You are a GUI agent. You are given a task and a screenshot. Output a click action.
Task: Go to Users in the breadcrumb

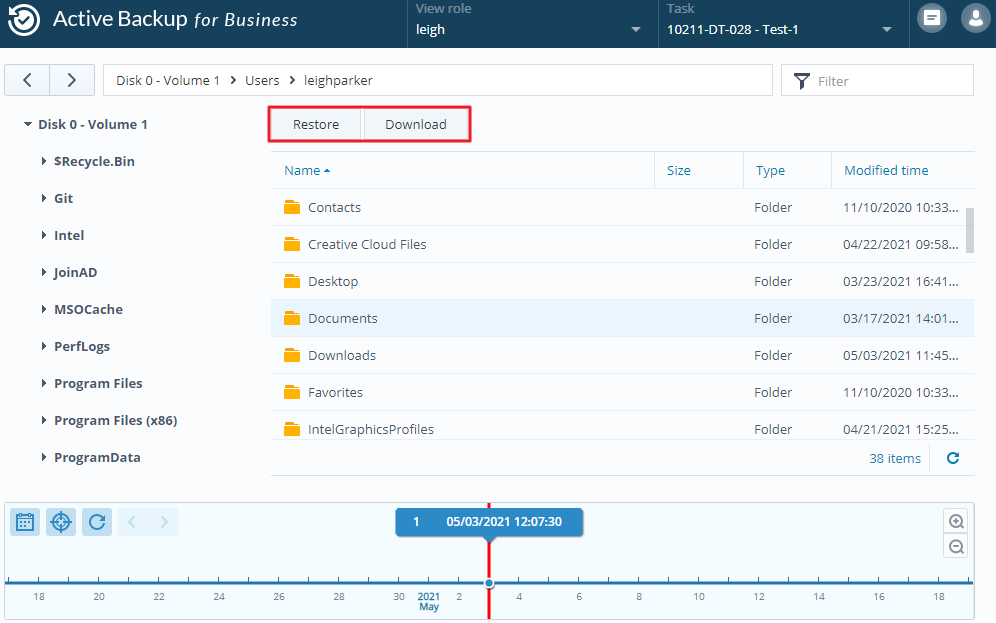(x=262, y=81)
